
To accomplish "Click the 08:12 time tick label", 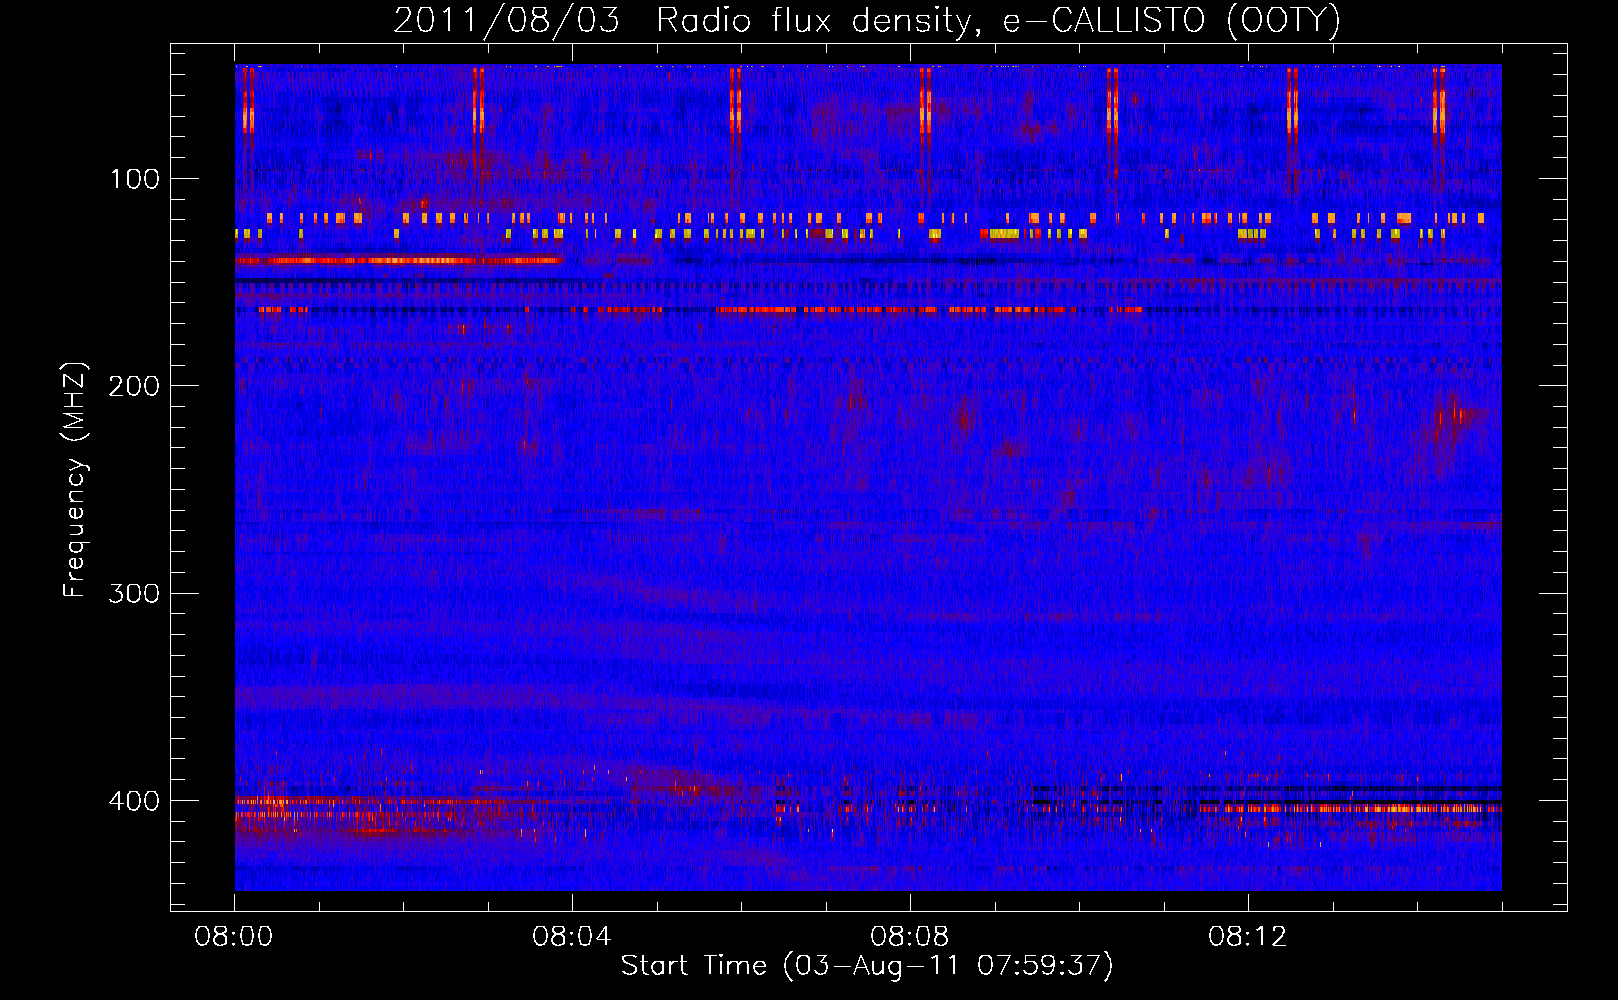I will (x=1248, y=937).
